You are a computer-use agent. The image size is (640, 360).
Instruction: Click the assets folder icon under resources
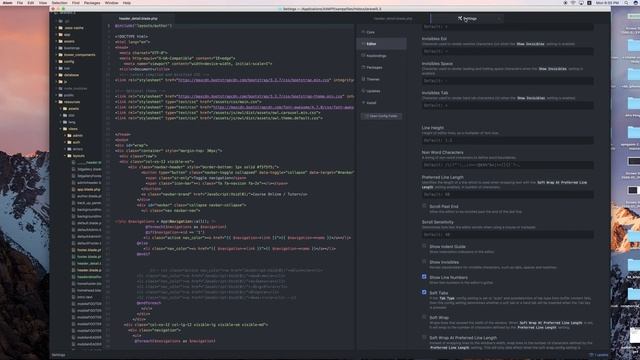[x=65, y=109]
